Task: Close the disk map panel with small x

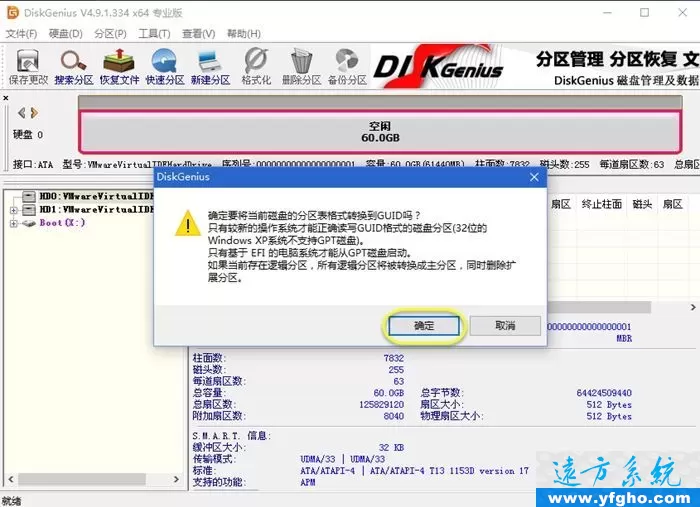Action: pyautogui.click(x=6, y=97)
